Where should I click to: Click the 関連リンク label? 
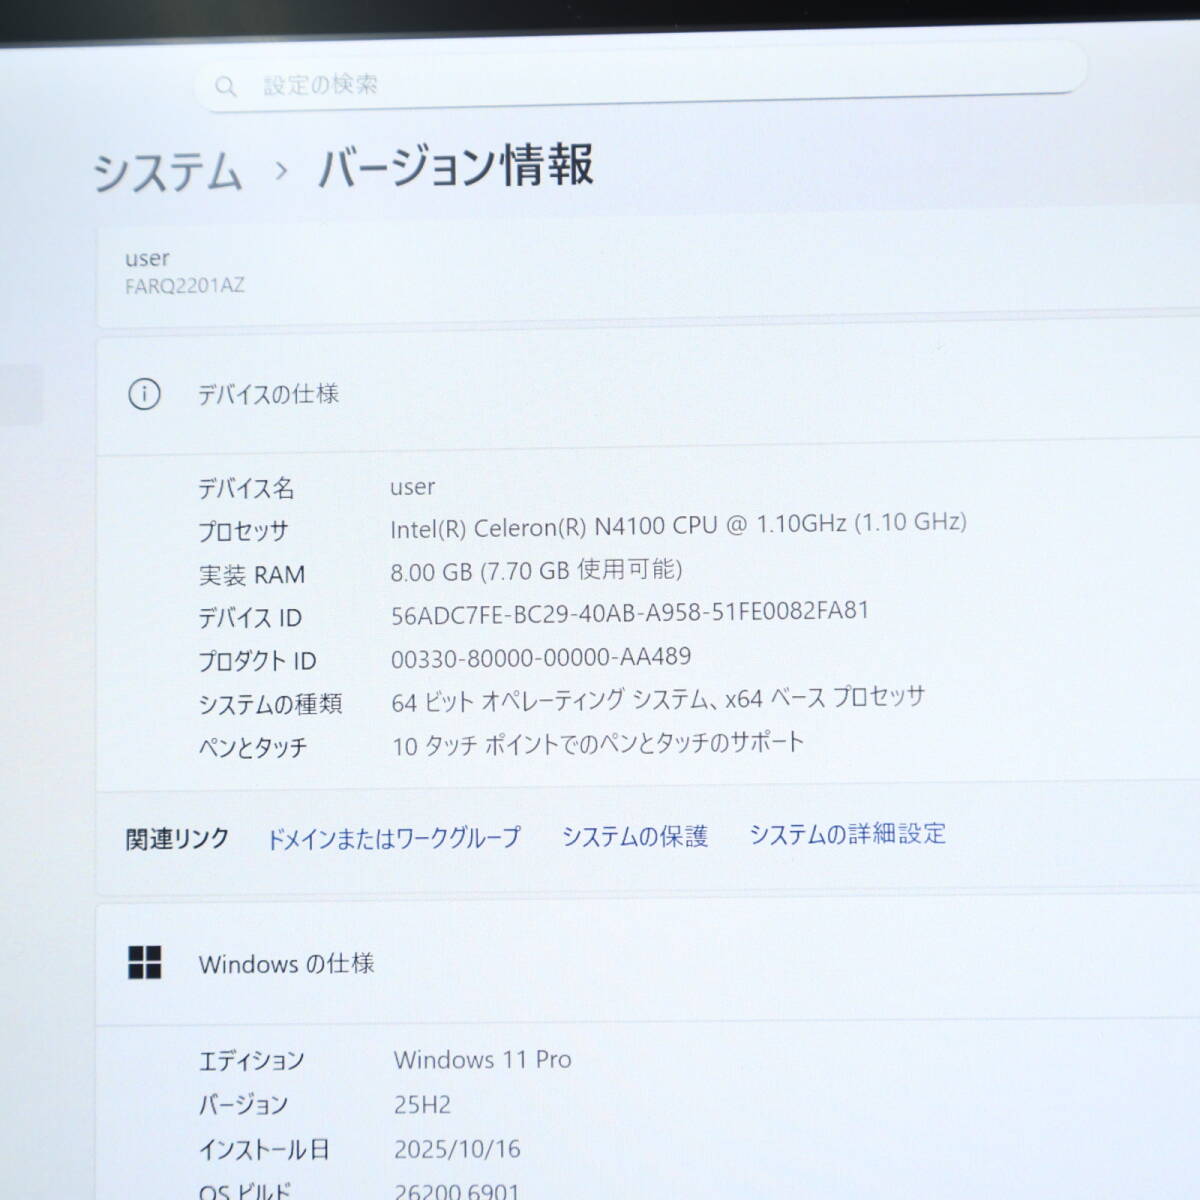pos(176,838)
